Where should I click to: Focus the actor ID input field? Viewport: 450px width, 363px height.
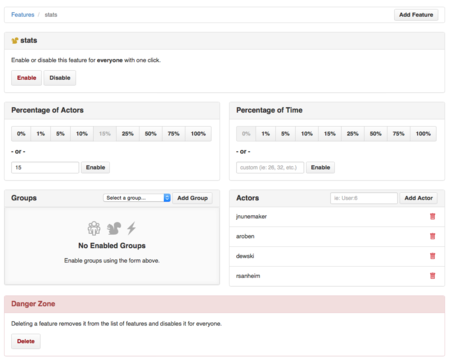pyautogui.click(x=364, y=198)
